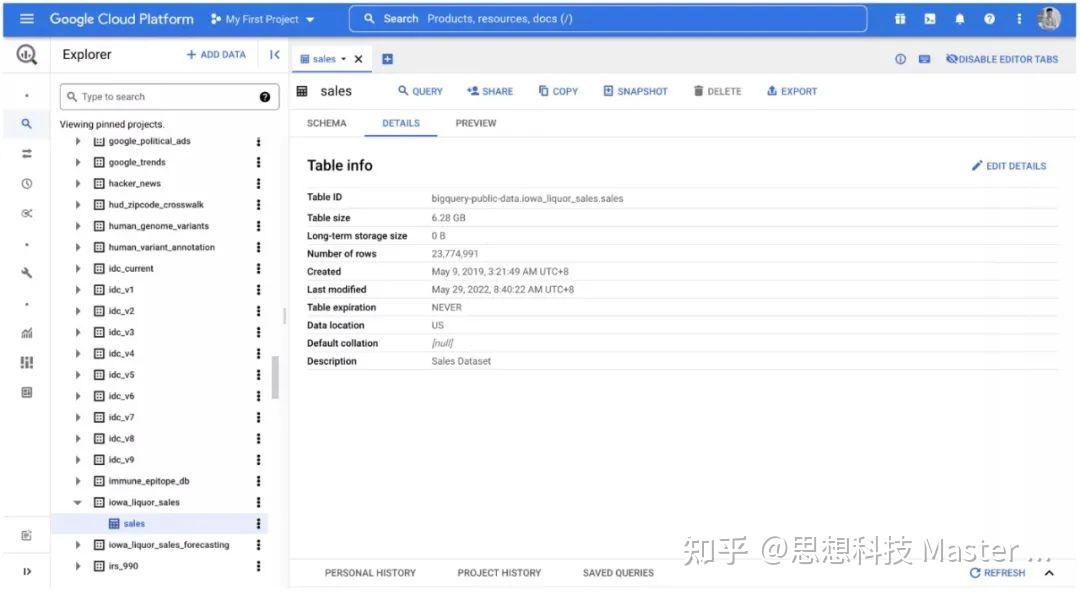The image size is (1080, 595).
Task: Collapse the Explorer panel with arrow icon
Action: [275, 54]
